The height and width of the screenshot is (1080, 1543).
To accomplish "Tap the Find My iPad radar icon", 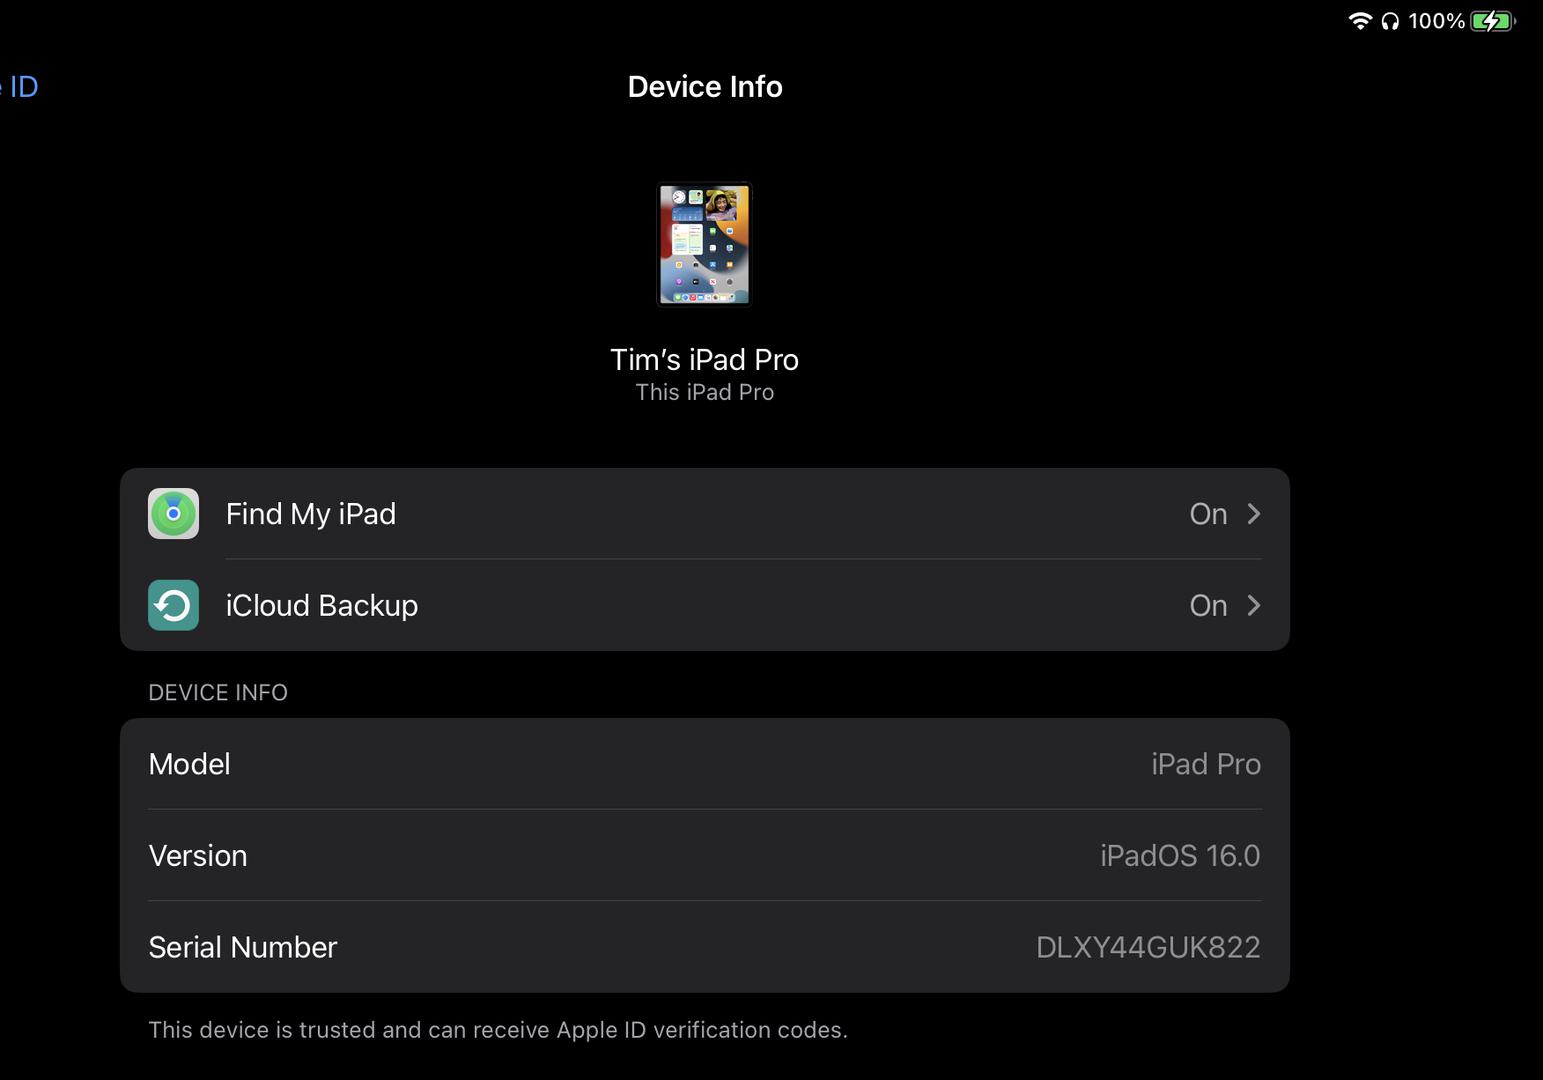I will pyautogui.click(x=173, y=513).
